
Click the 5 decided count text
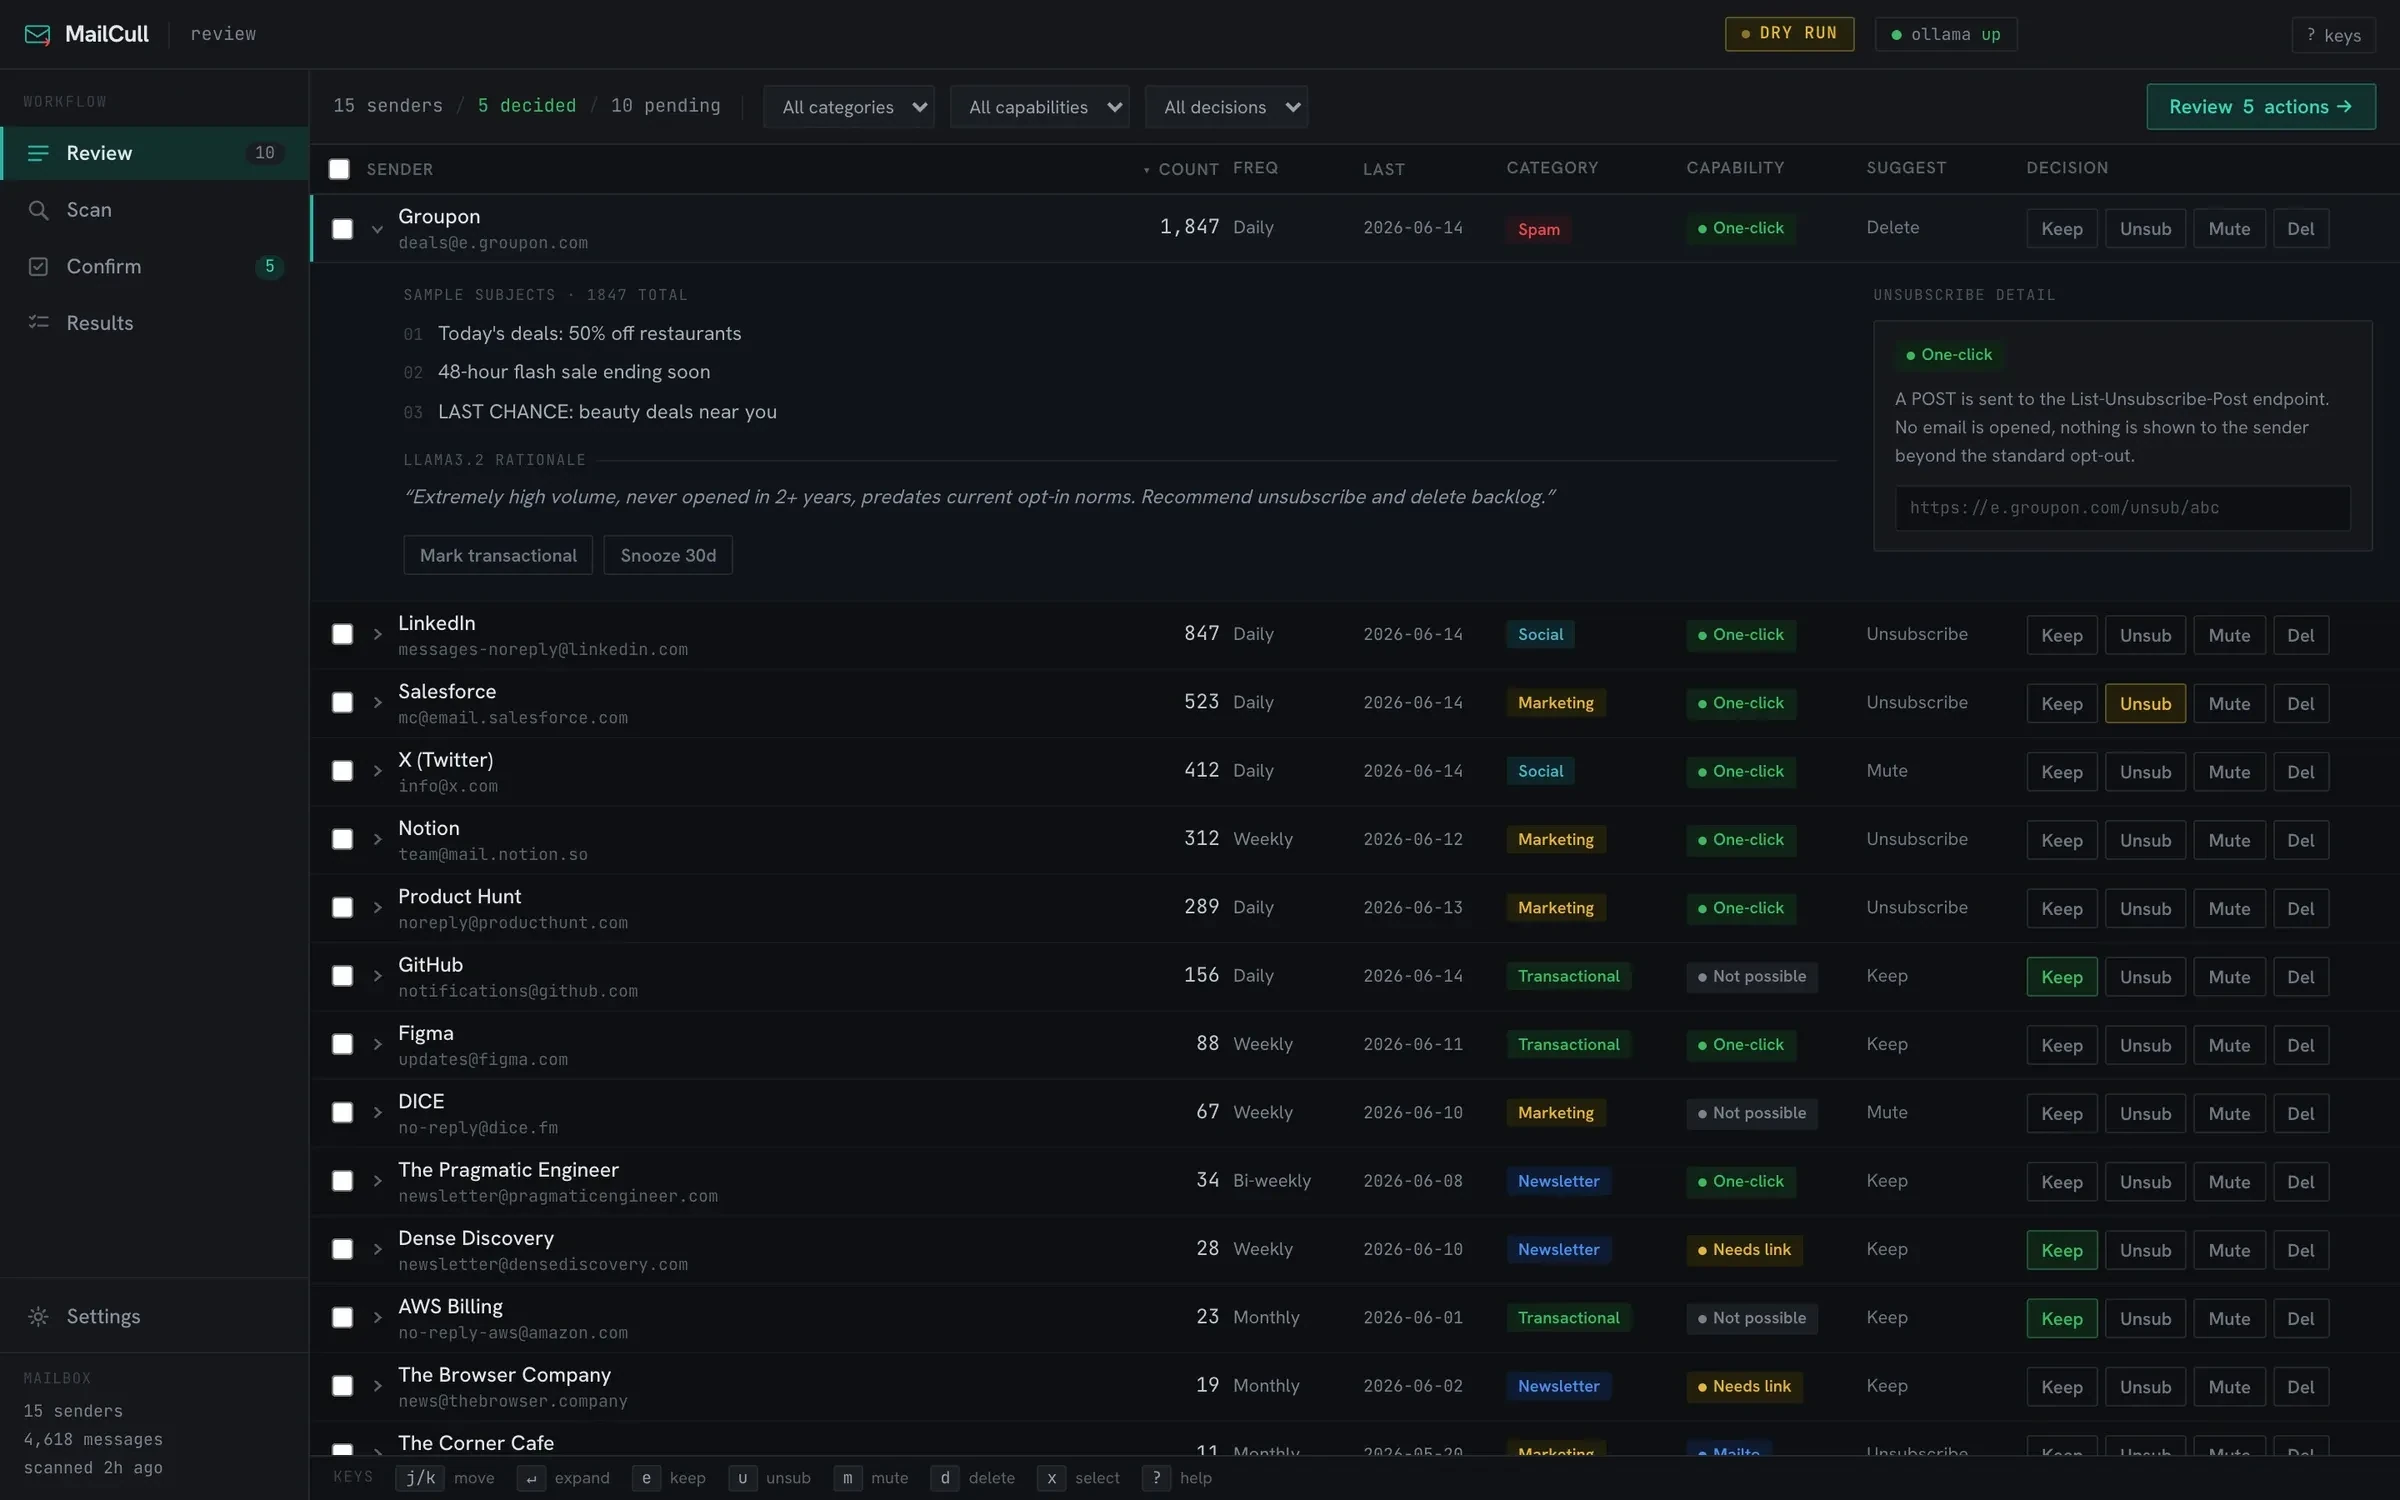click(527, 105)
